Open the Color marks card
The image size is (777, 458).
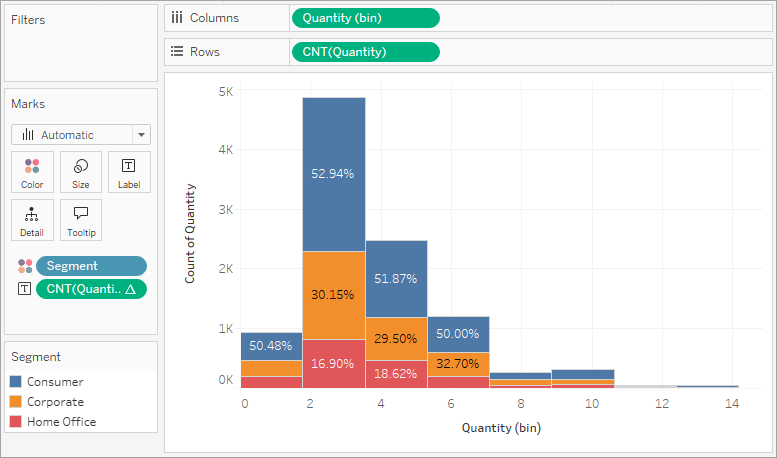click(32, 172)
